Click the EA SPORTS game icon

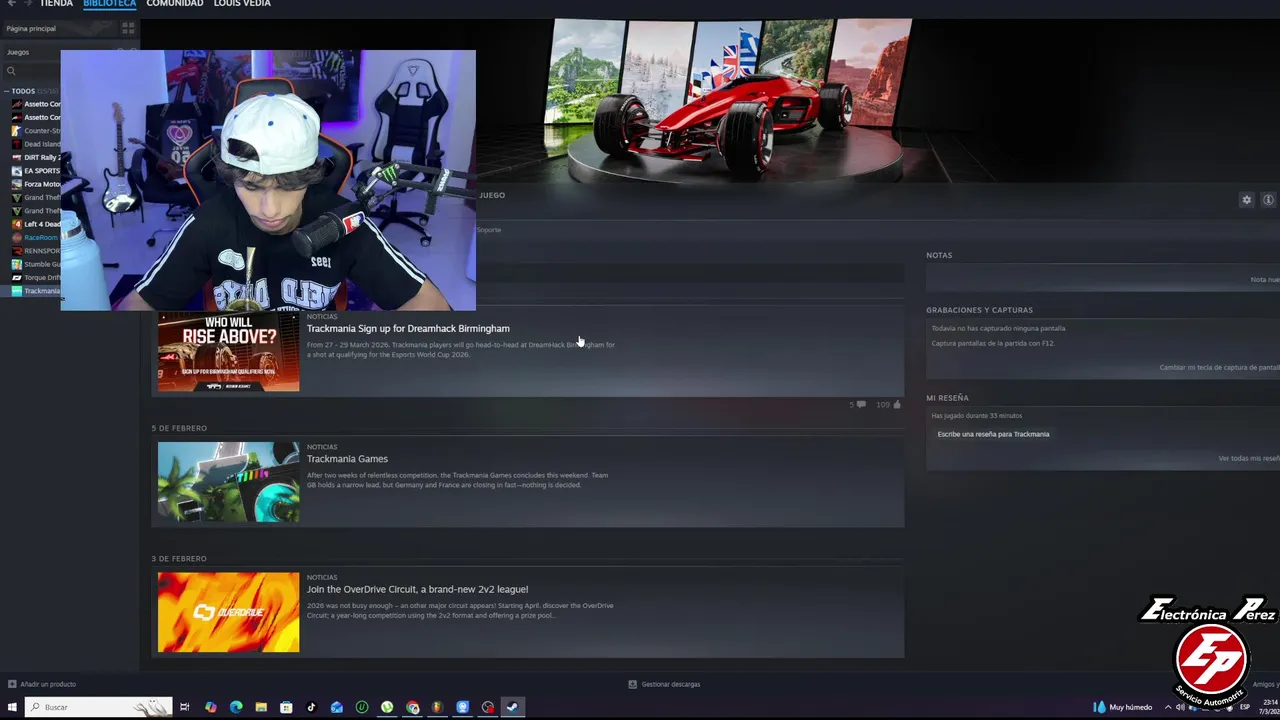click(16, 171)
